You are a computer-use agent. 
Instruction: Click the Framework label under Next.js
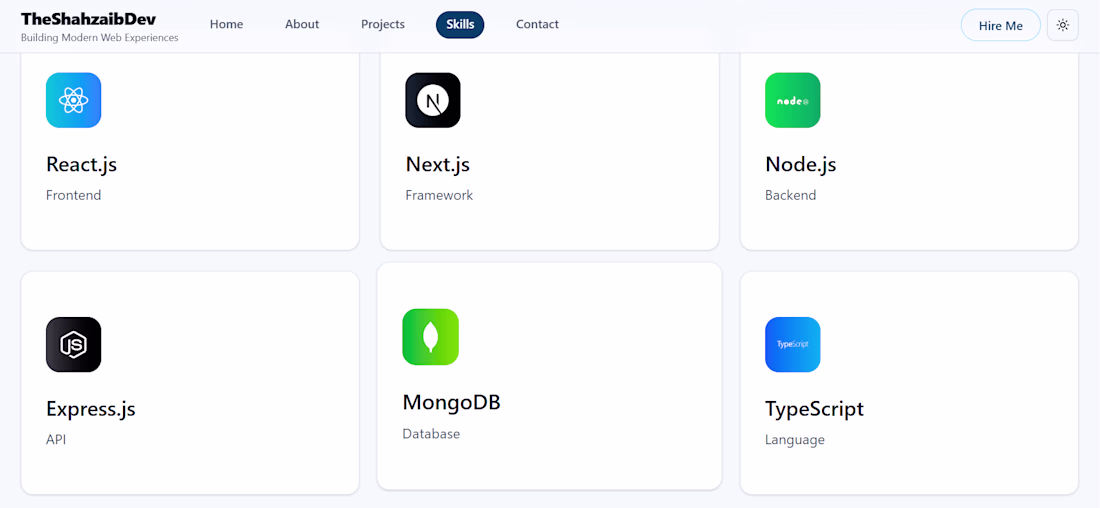pos(439,195)
